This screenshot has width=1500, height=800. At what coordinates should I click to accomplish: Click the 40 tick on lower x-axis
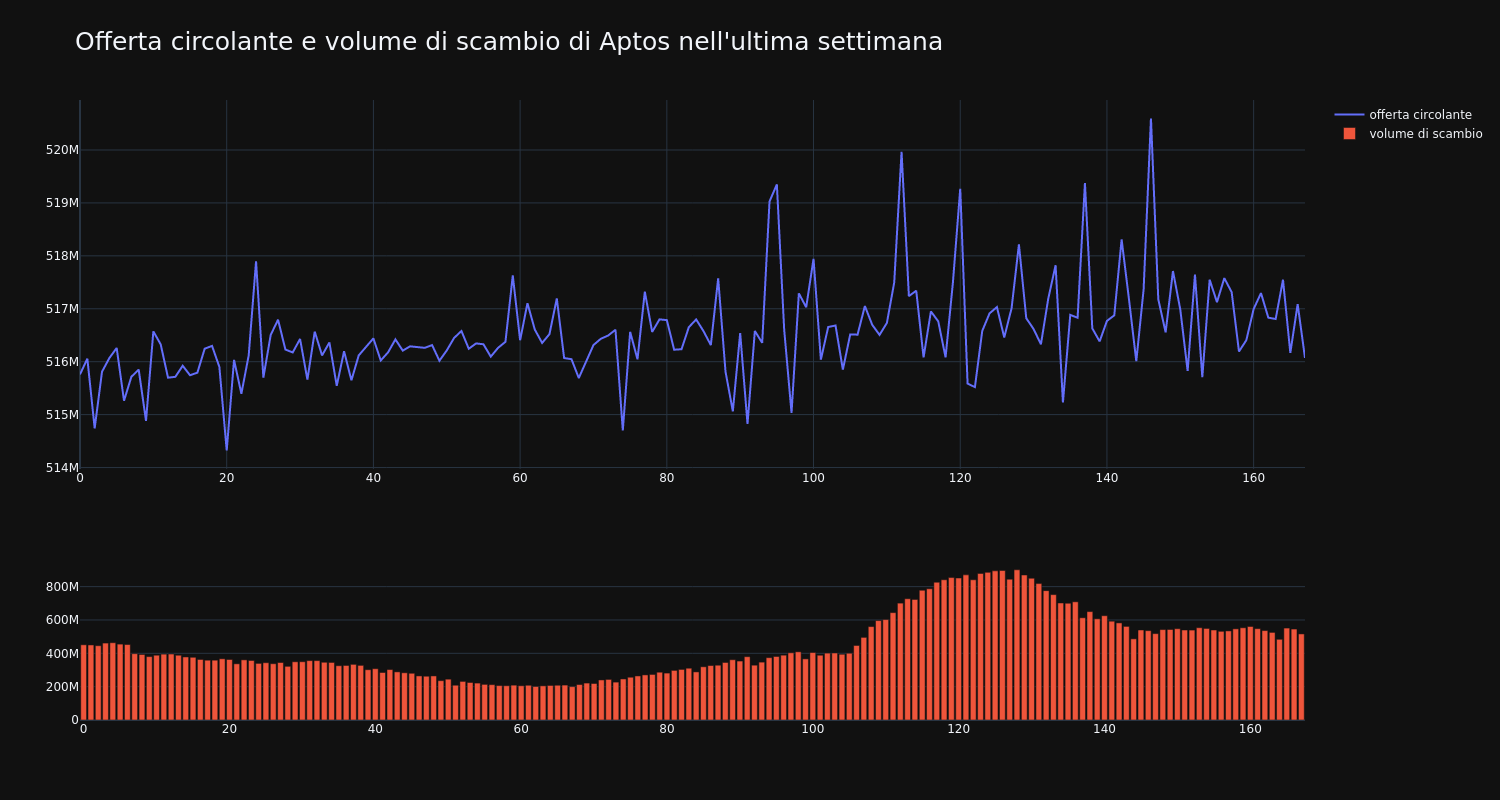click(375, 730)
